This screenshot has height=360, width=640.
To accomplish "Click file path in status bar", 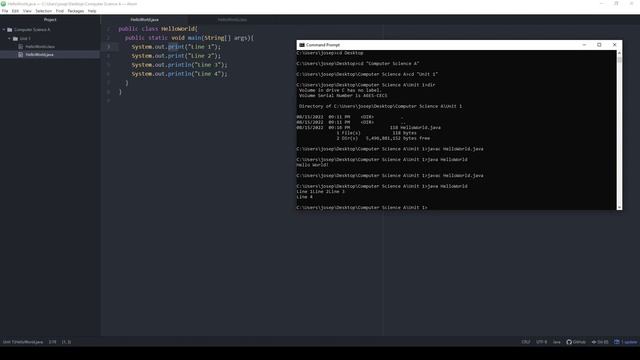I will [23, 342].
